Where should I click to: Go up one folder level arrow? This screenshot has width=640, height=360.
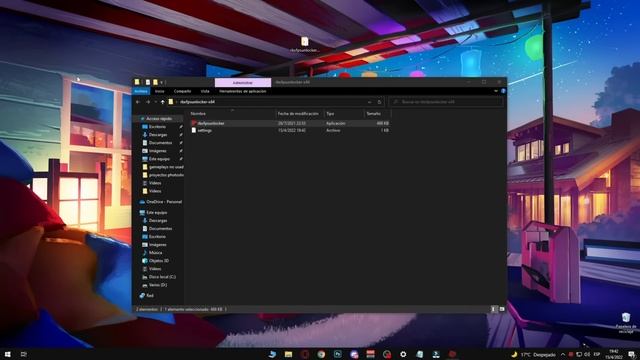pyautogui.click(x=162, y=102)
